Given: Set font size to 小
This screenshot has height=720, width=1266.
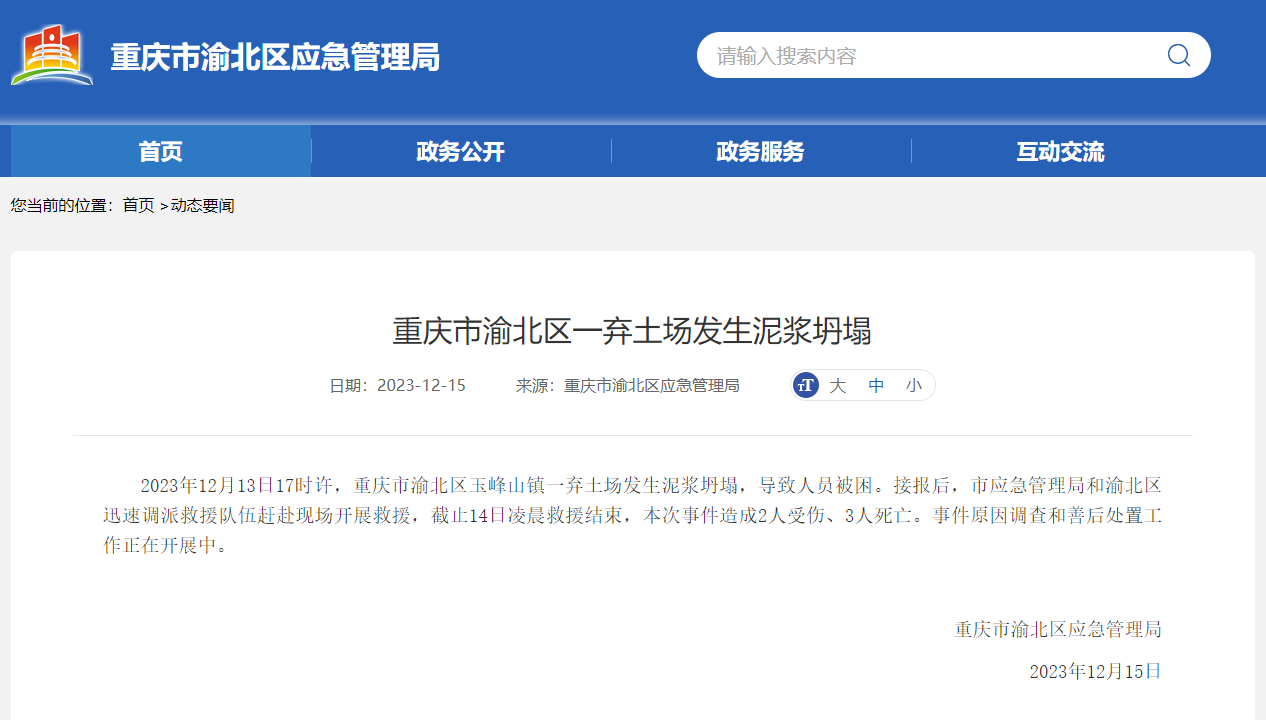Looking at the screenshot, I should pos(914,385).
